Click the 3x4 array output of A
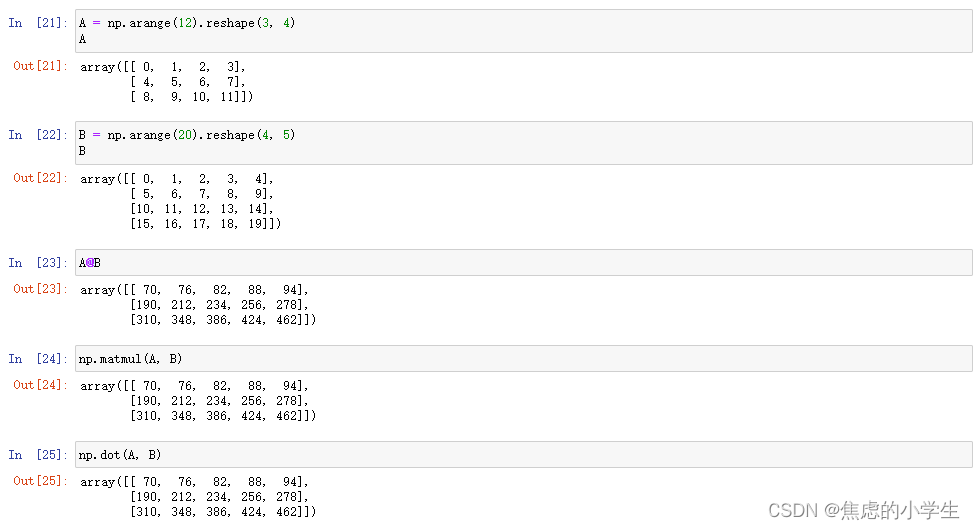 167,82
